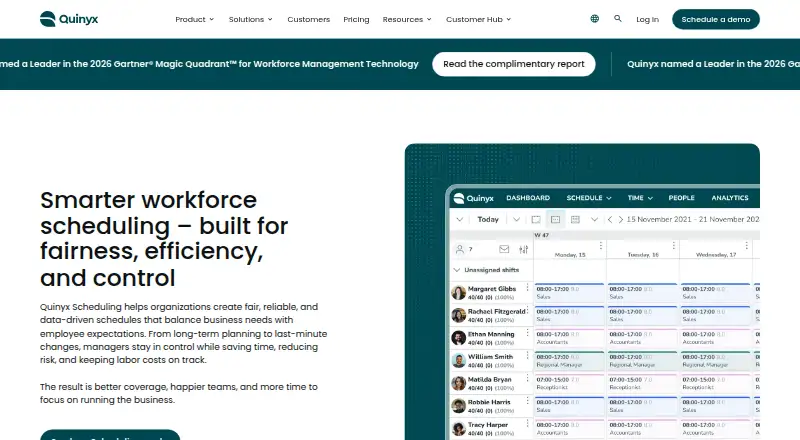The image size is (800, 440).
Task: Open Ethan Manning row options dots
Action: 528,333
